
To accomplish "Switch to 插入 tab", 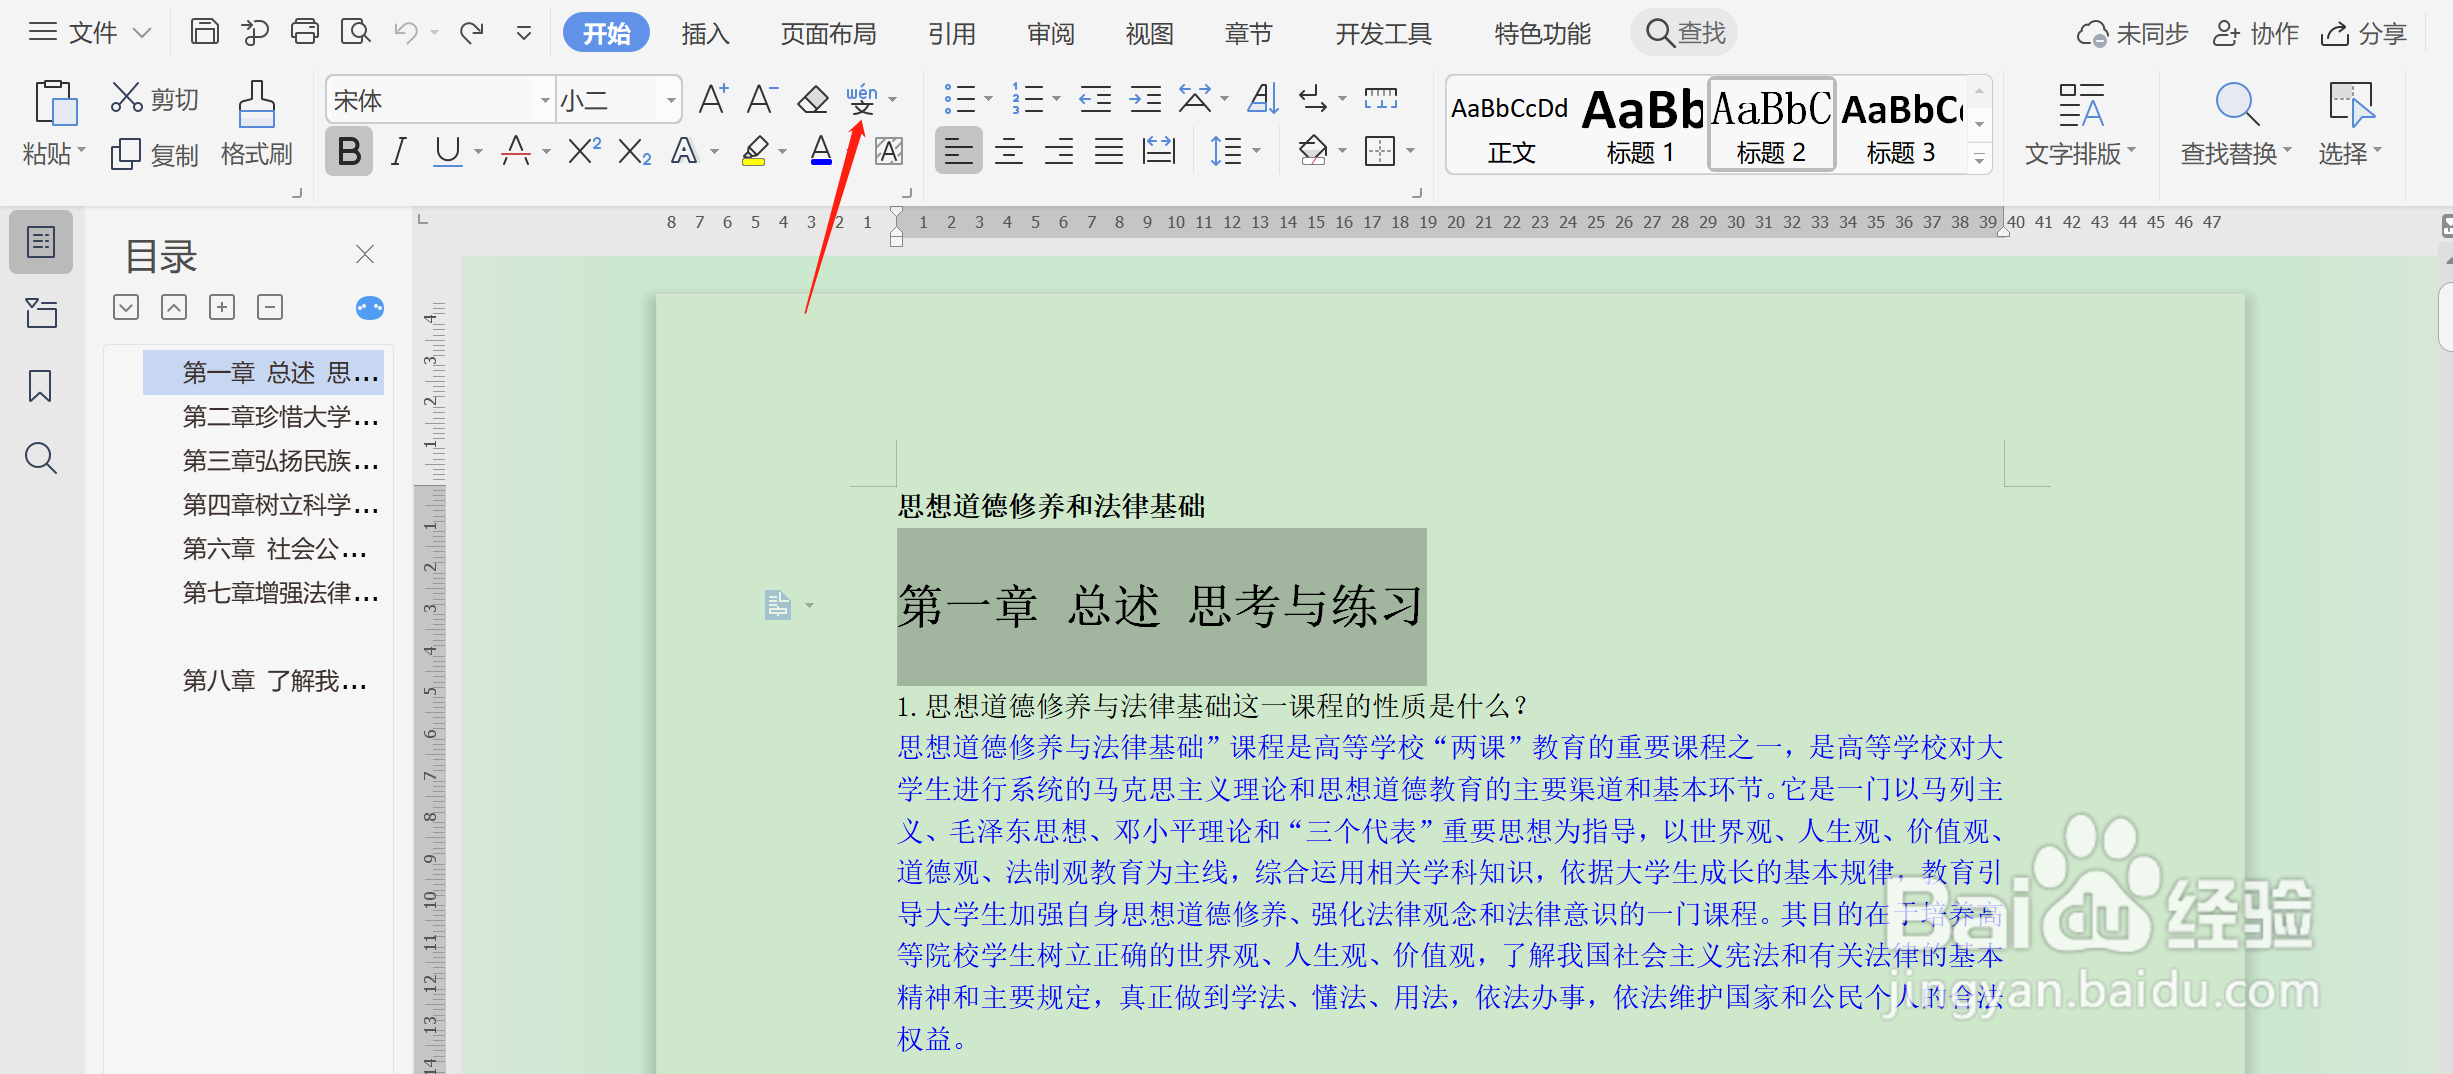I will point(705,34).
